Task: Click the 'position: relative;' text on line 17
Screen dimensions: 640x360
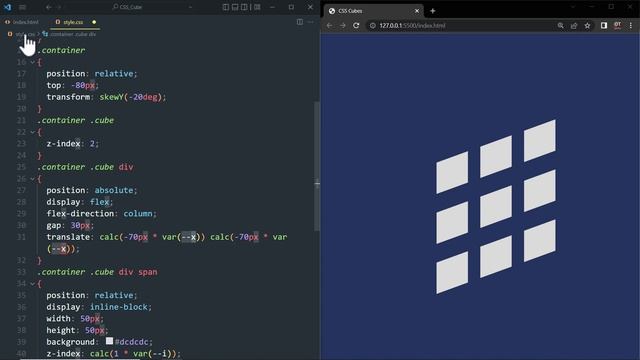Action: tap(92, 73)
